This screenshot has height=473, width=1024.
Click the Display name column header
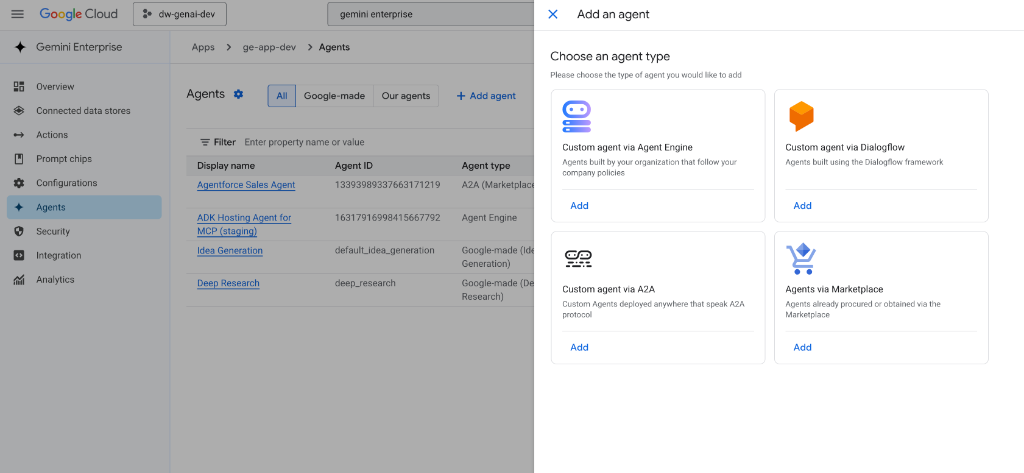point(226,166)
